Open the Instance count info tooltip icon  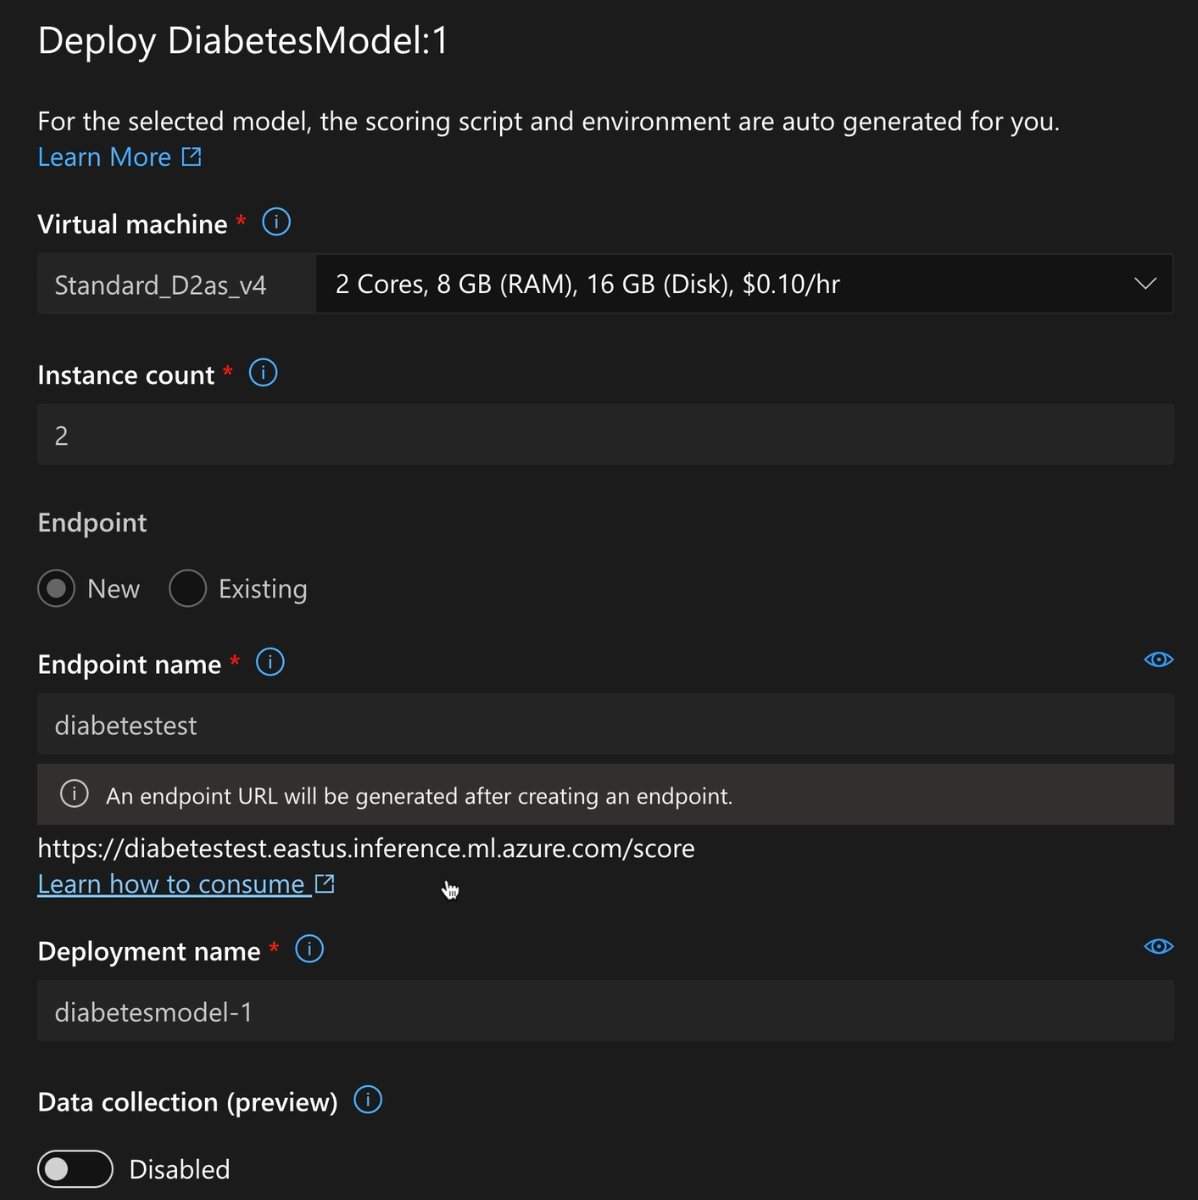pos(263,373)
